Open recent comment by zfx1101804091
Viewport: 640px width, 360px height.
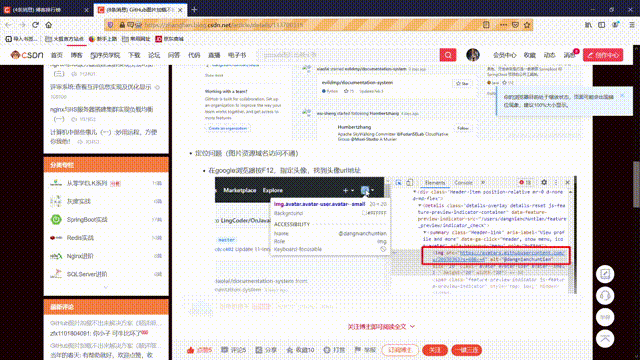[99, 333]
